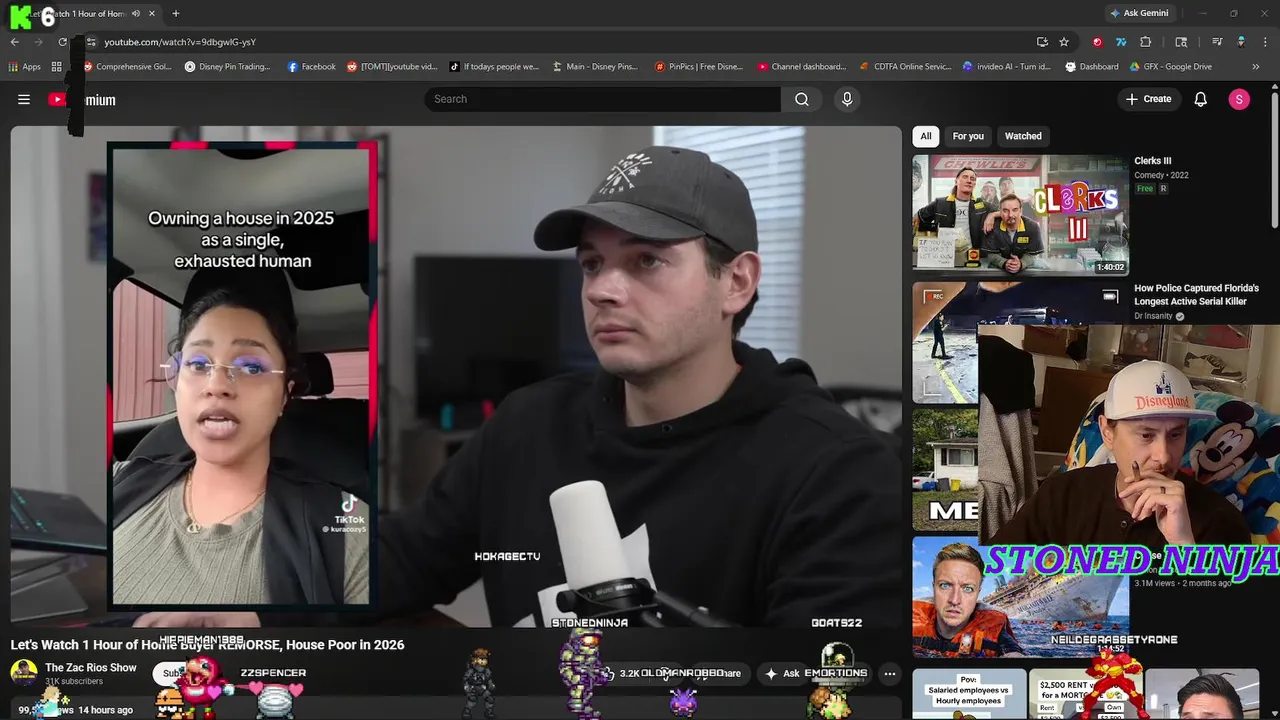Open The Zac Rios Show channel

pos(91,668)
